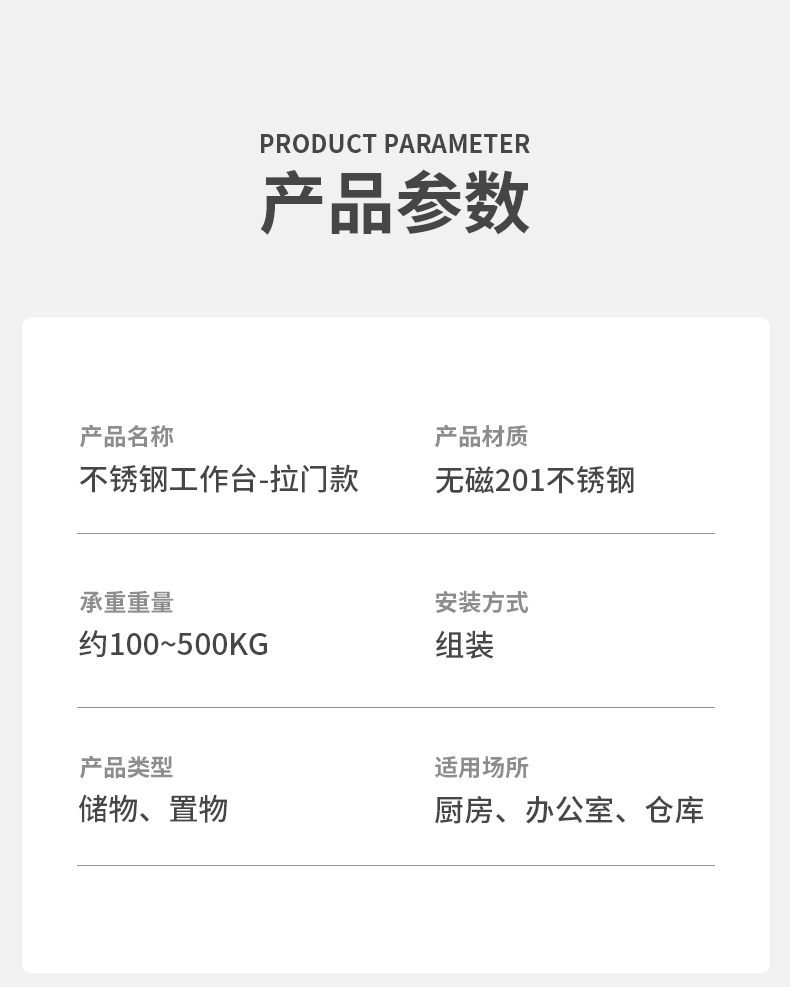Click the 无磁201不锈钢 value
This screenshot has width=790, height=987.
click(x=535, y=480)
